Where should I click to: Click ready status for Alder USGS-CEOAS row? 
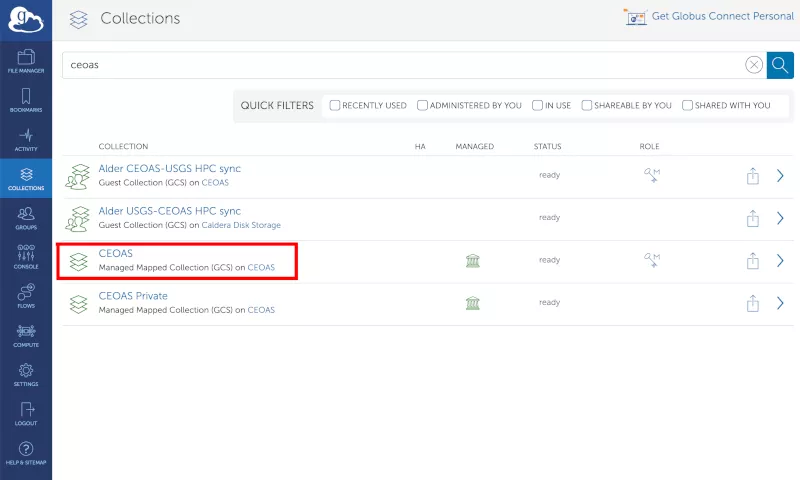click(x=549, y=217)
